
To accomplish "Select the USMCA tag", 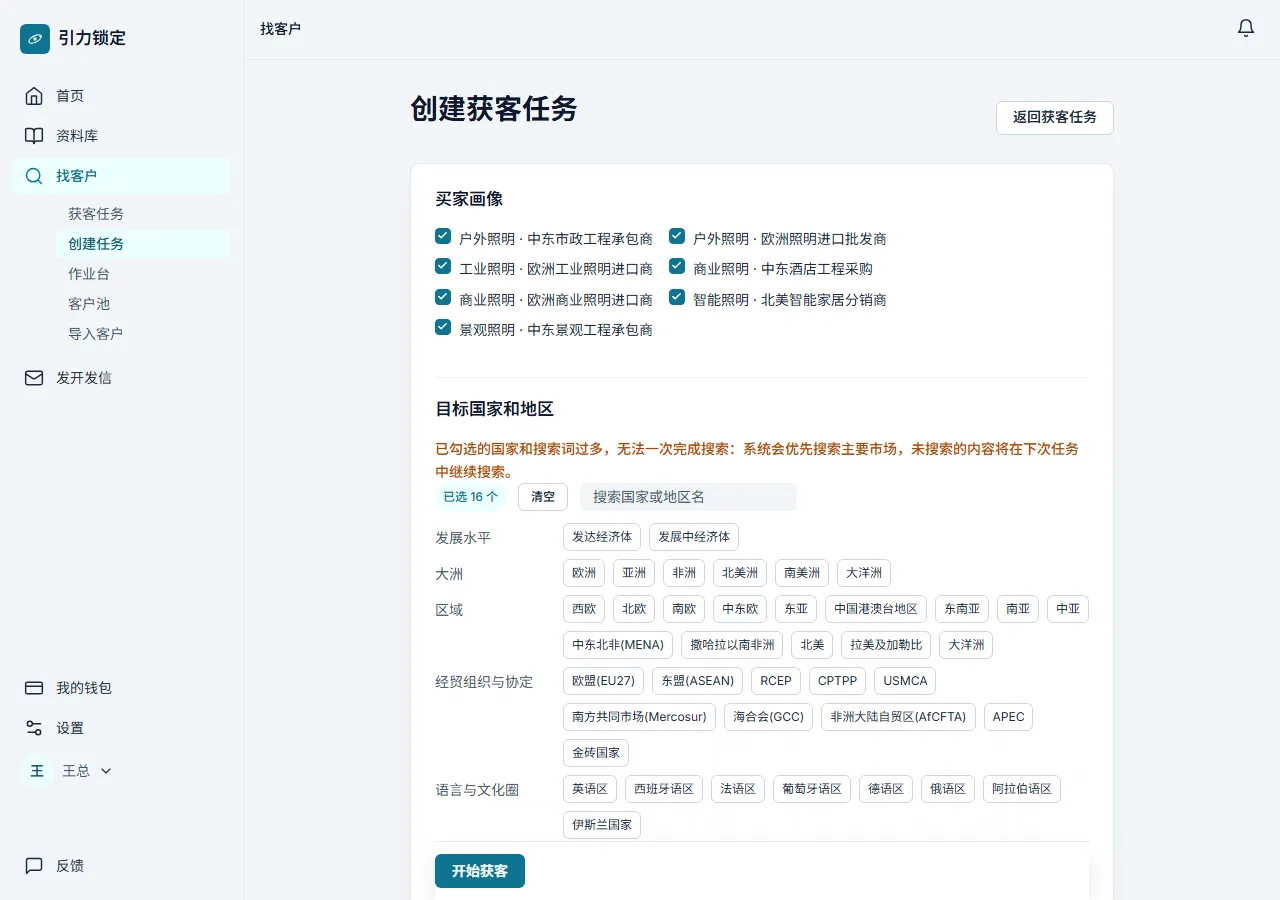I will pos(905,681).
